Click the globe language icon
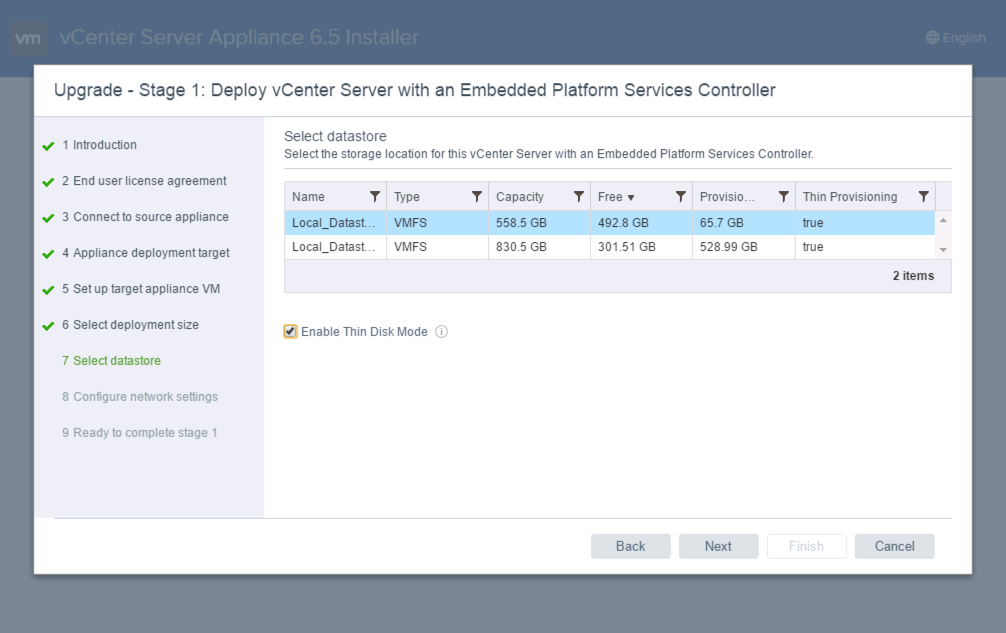The image size is (1006, 633). [x=933, y=38]
